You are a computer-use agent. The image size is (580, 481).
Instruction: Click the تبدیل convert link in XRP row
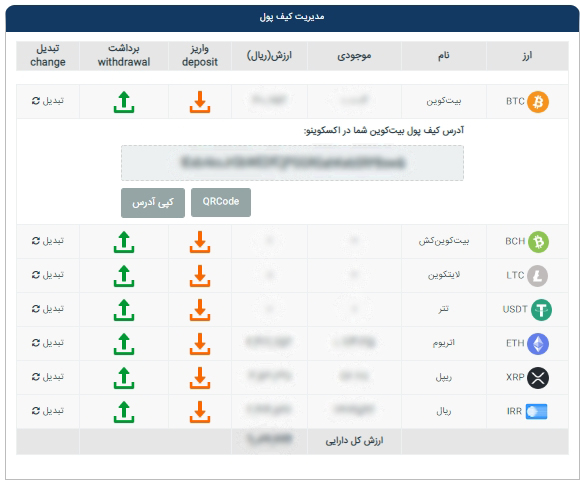point(48,377)
